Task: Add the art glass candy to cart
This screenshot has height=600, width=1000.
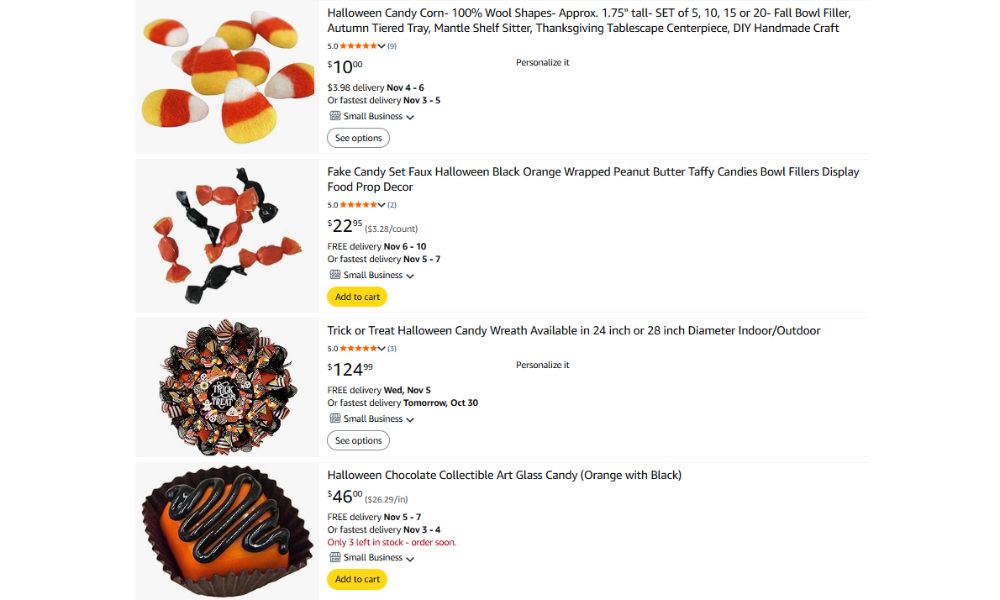Action: coord(357,579)
